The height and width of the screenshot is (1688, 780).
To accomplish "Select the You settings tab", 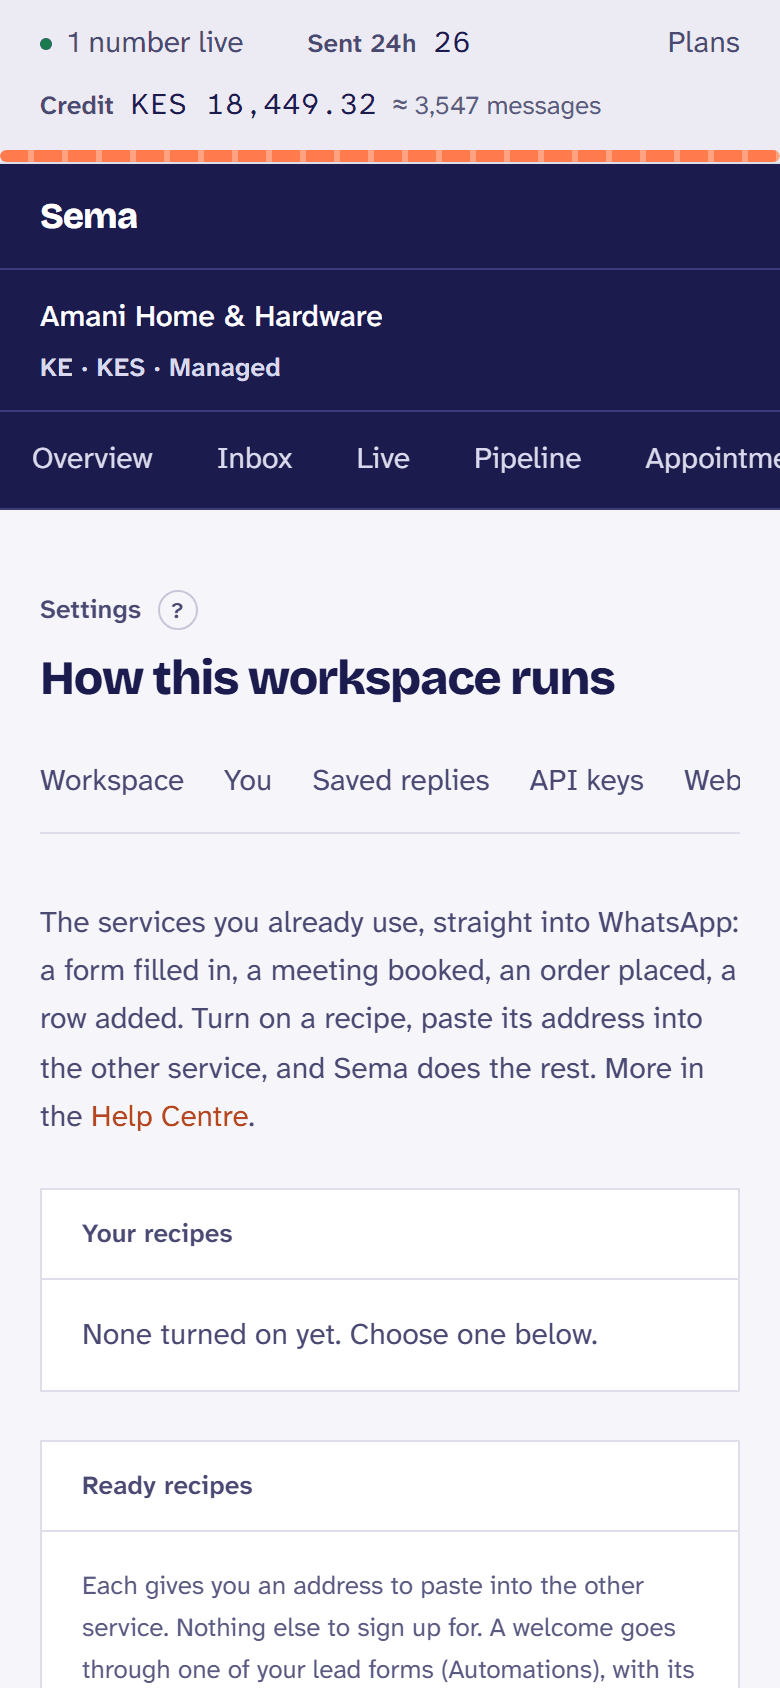I will pyautogui.click(x=248, y=780).
